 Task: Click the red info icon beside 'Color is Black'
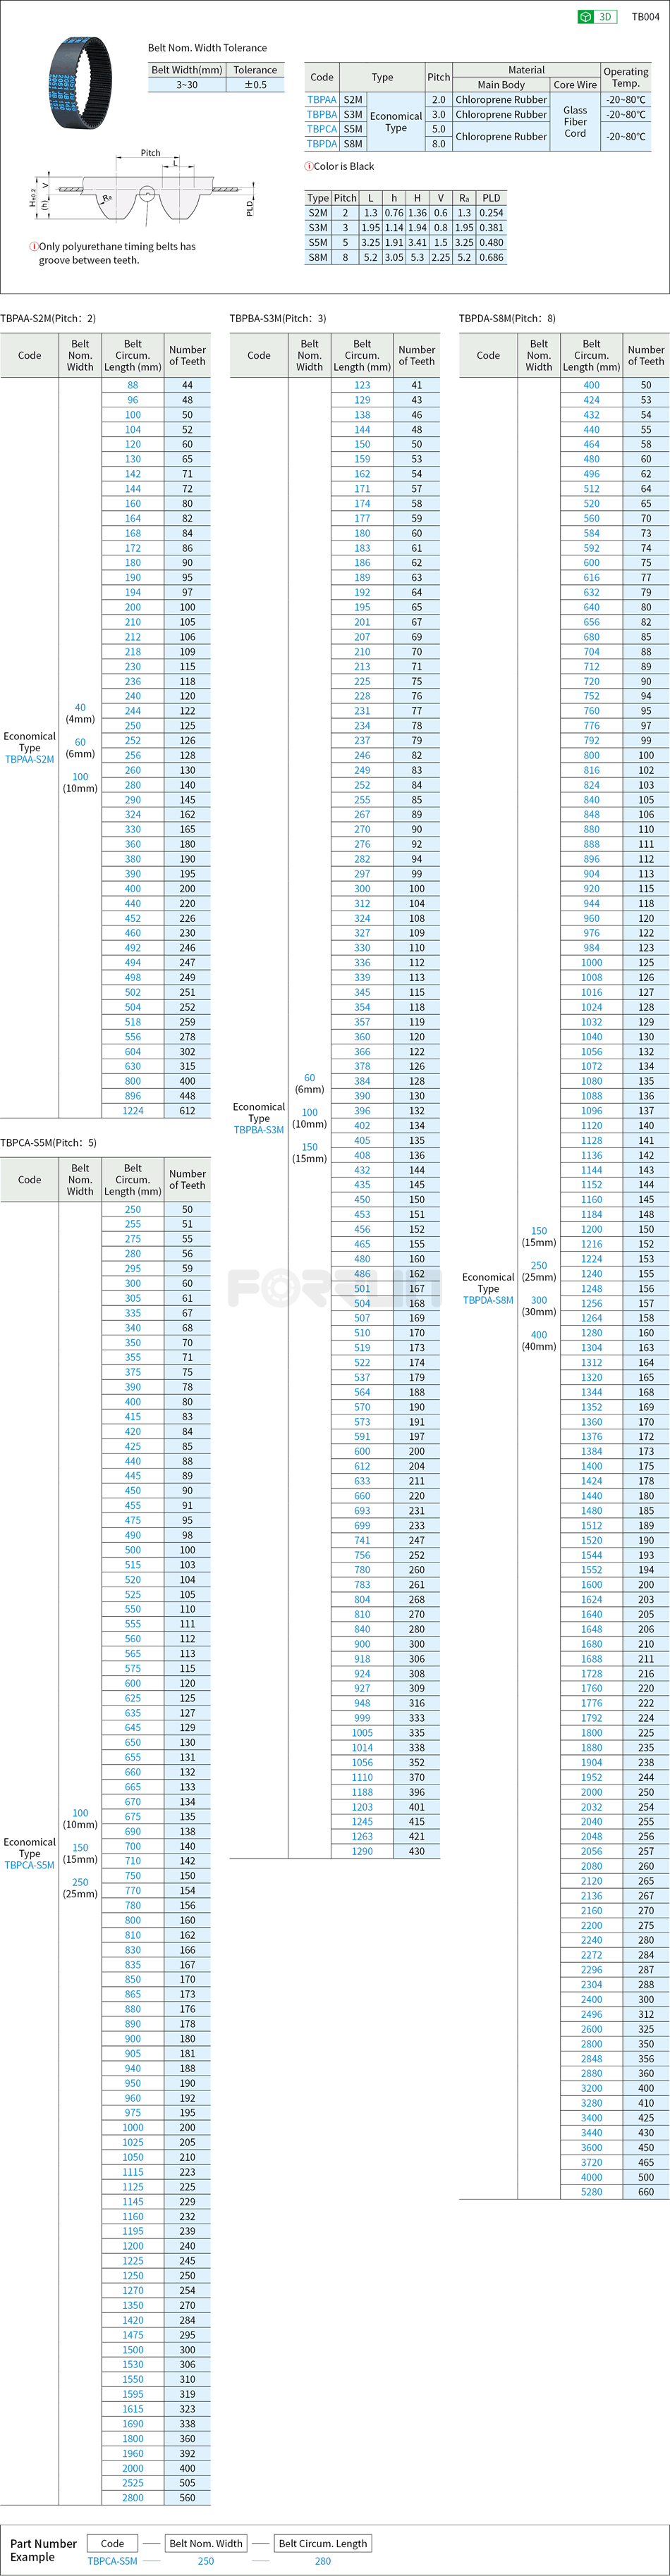309,167
